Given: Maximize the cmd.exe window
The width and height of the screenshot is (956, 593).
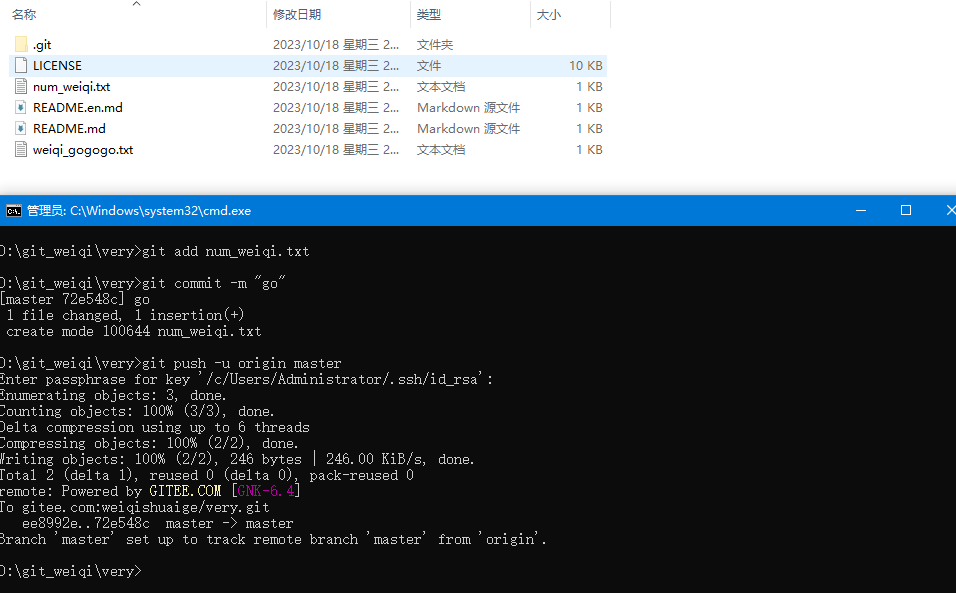Looking at the screenshot, I should [x=906, y=211].
